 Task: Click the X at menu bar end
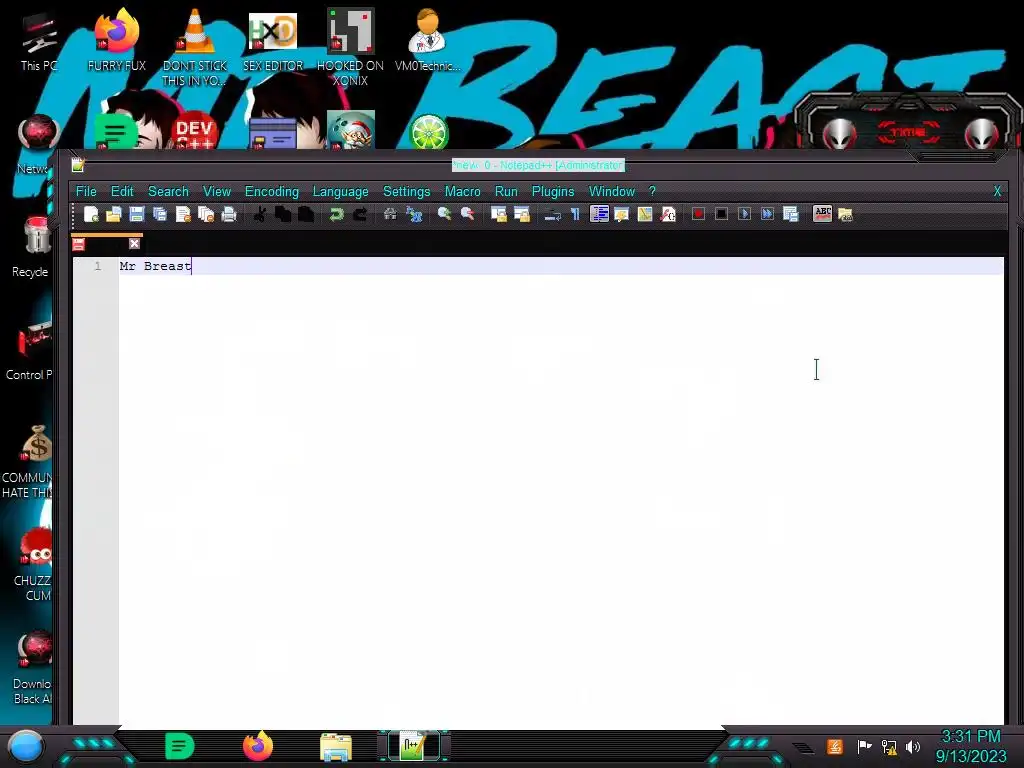[997, 191]
